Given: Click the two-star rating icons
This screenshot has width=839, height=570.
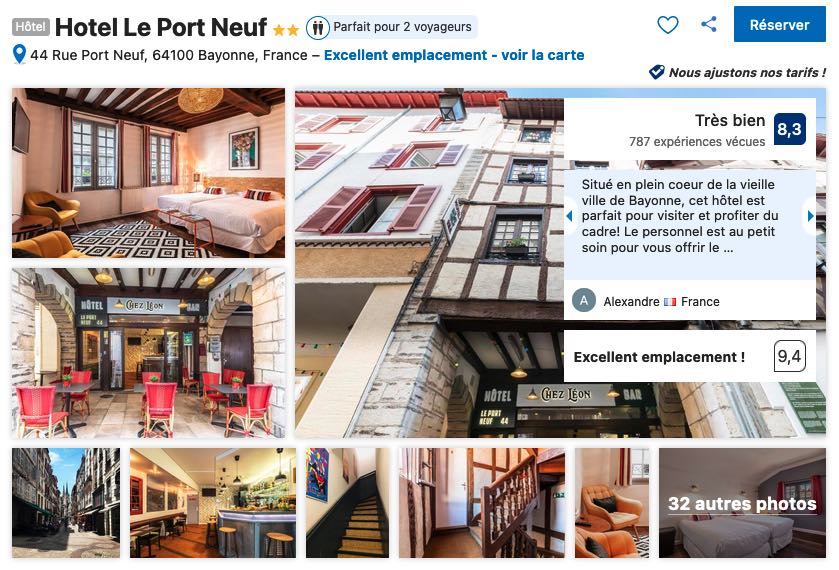Looking at the screenshot, I should click(x=286, y=31).
